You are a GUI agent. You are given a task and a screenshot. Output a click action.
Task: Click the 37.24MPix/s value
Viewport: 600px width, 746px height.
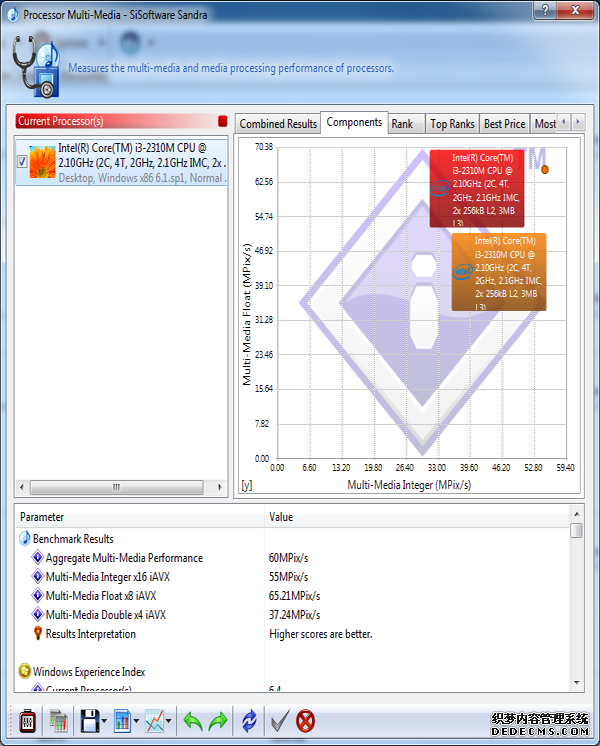(x=295, y=615)
